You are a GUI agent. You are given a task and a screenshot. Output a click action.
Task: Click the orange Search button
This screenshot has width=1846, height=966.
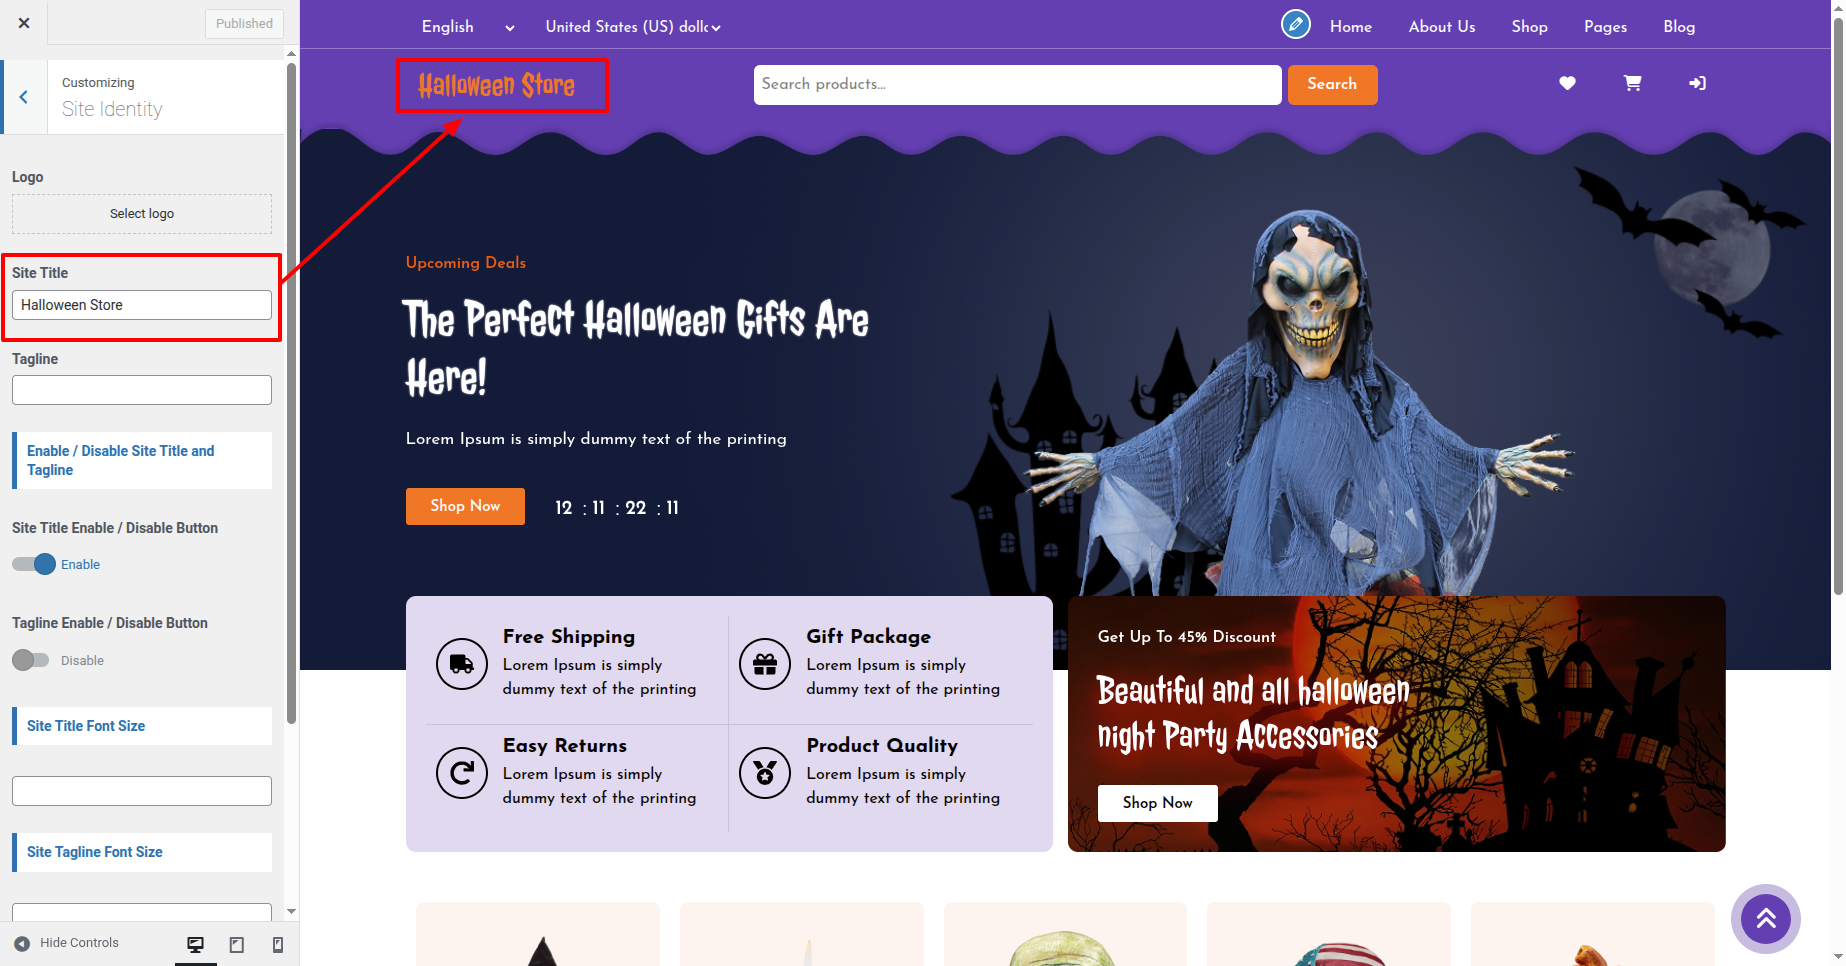[x=1332, y=84]
